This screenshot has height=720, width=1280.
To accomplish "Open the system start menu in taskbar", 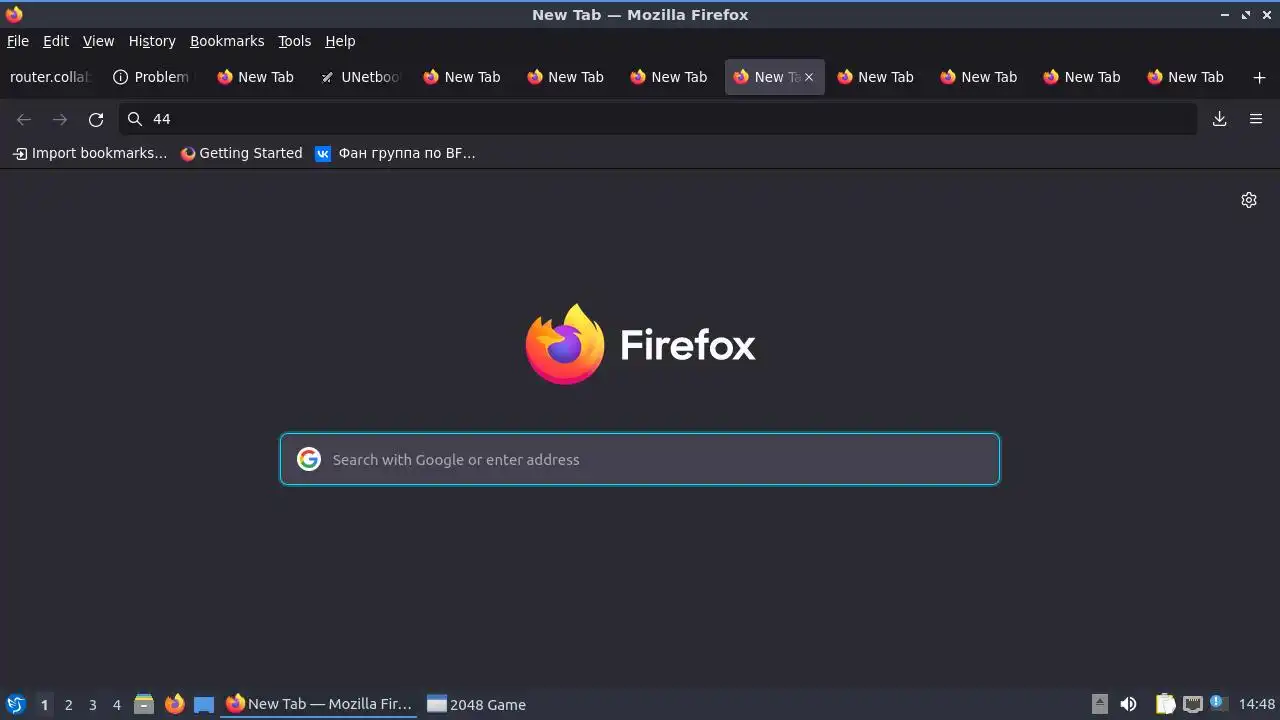I will click(x=15, y=704).
